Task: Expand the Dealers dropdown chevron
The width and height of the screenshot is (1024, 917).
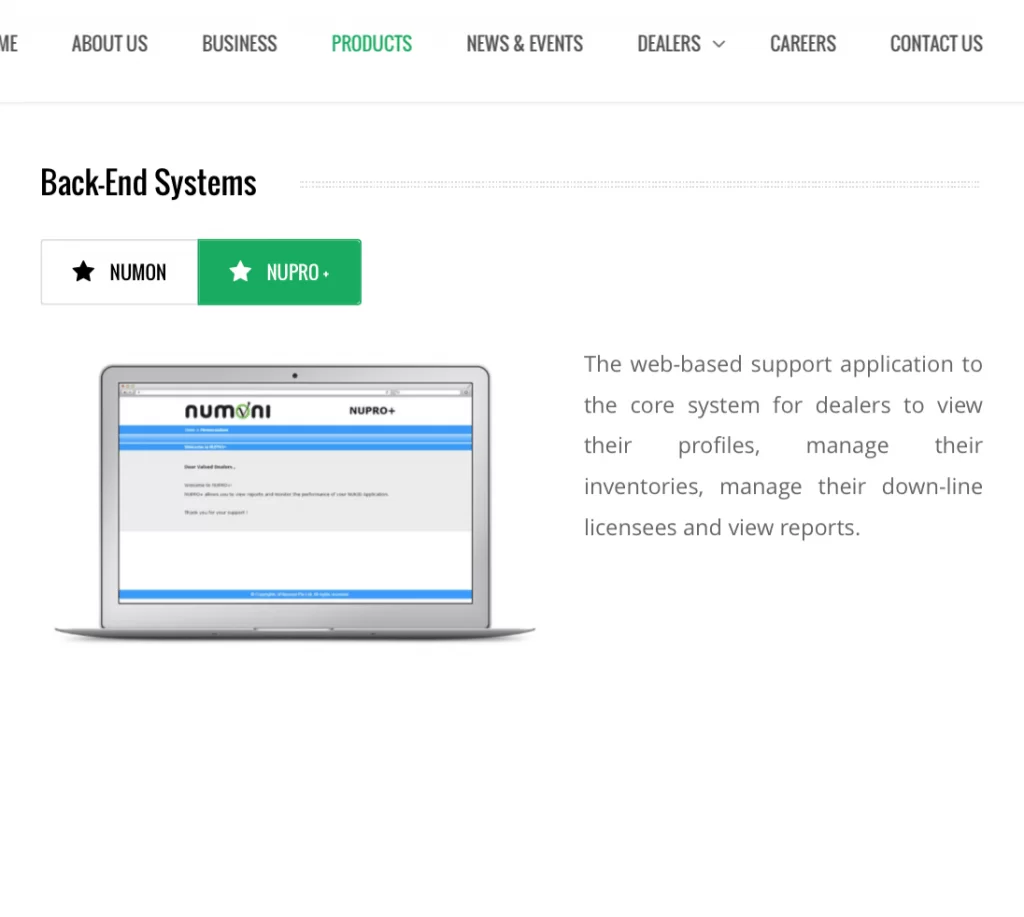Action: (719, 44)
